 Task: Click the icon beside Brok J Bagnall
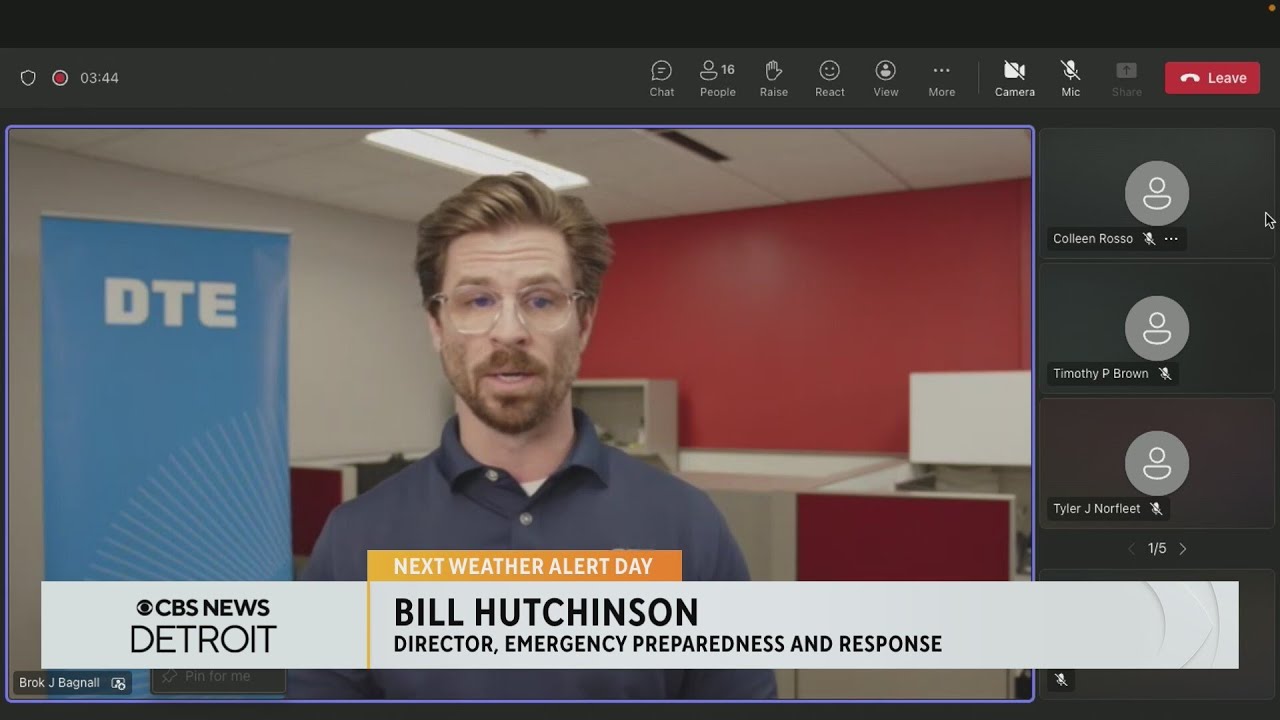(x=118, y=683)
